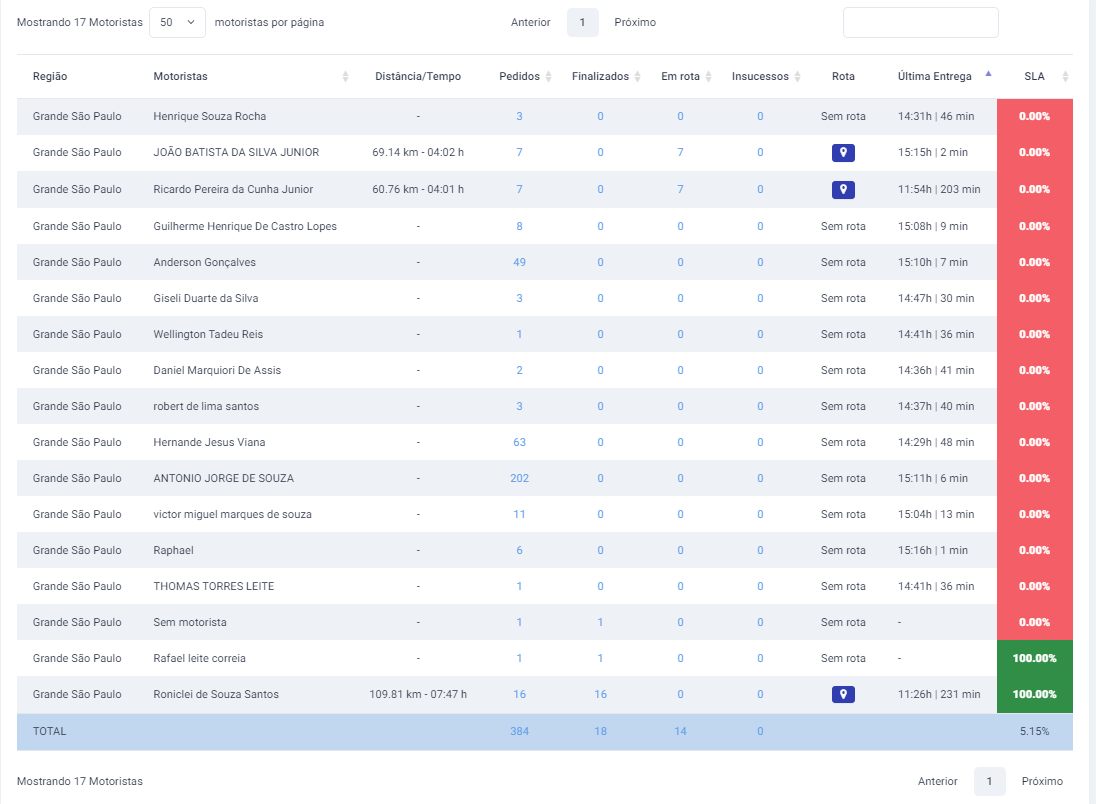Image resolution: width=1096 pixels, height=804 pixels.
Task: Open Finalizados count 1 for Rafael leite correia
Action: coord(600,659)
